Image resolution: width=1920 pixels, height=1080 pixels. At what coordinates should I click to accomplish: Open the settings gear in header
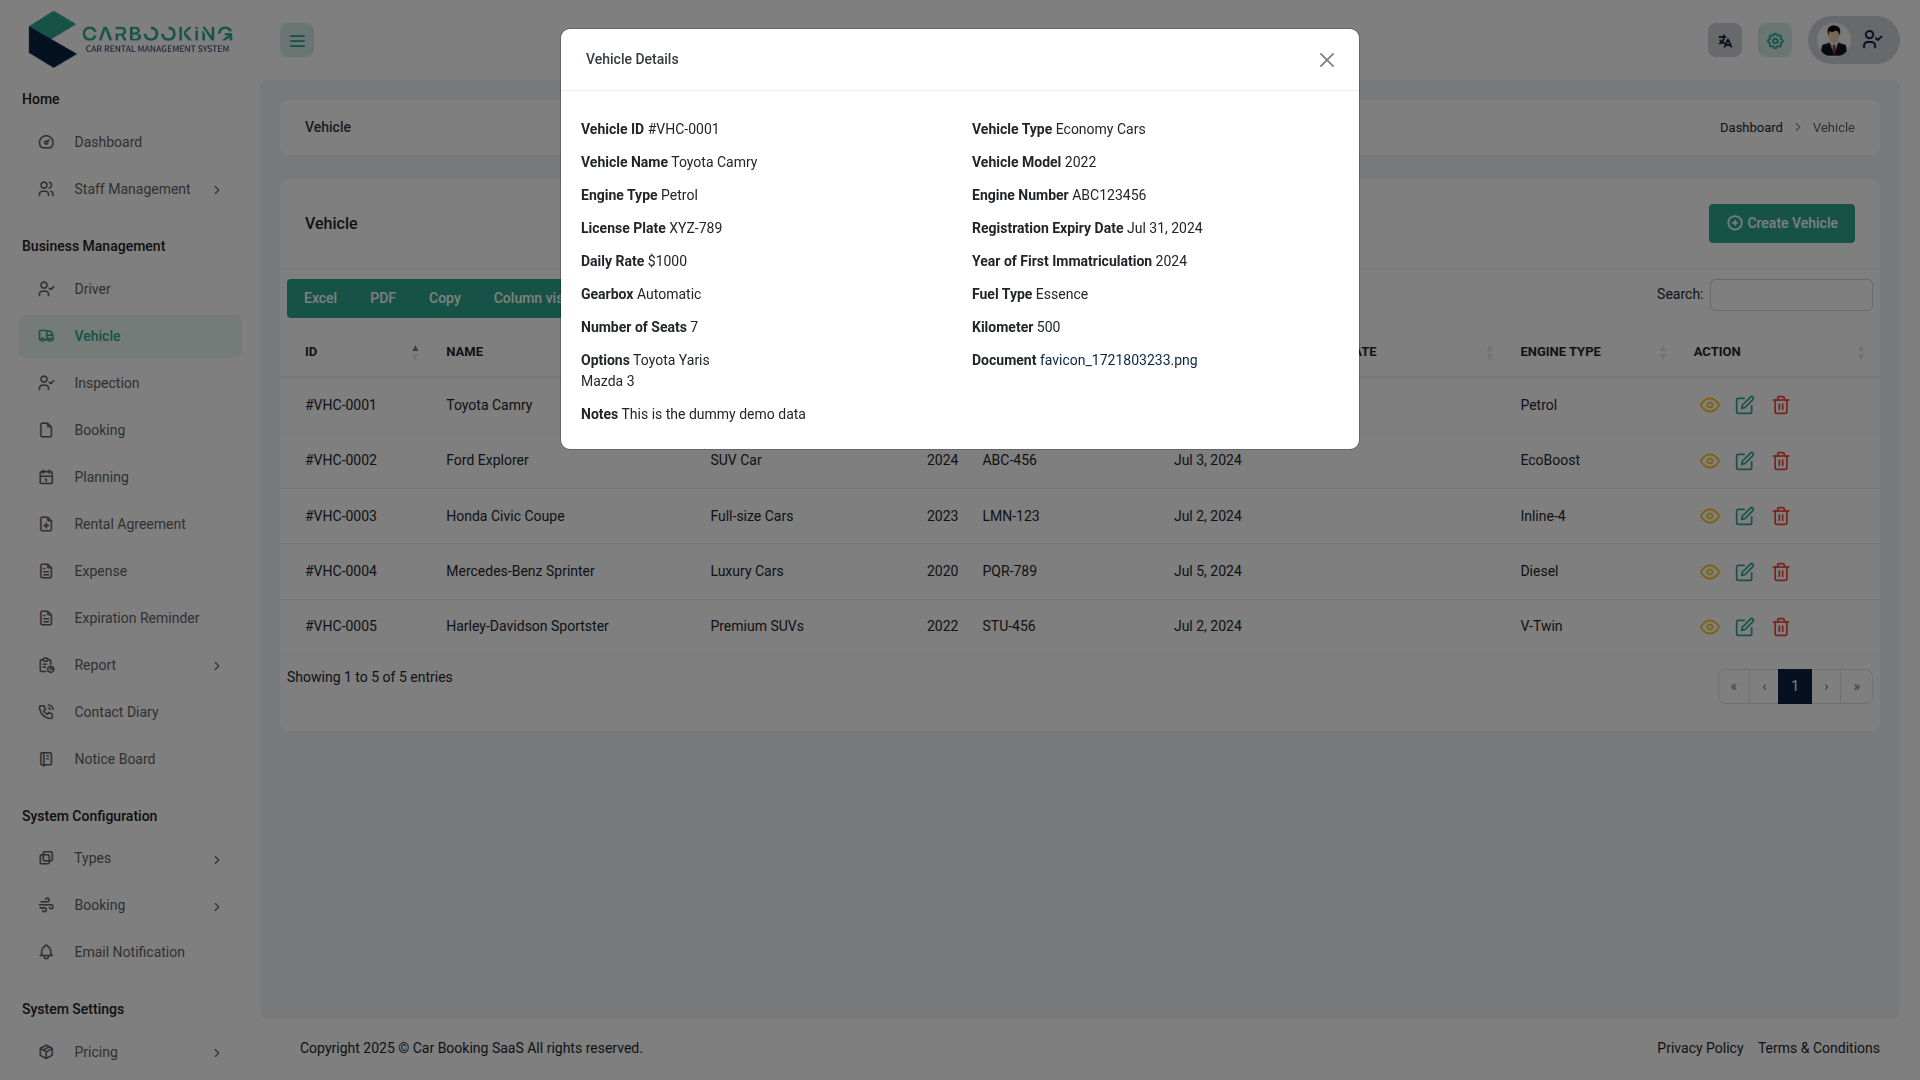(1774, 40)
